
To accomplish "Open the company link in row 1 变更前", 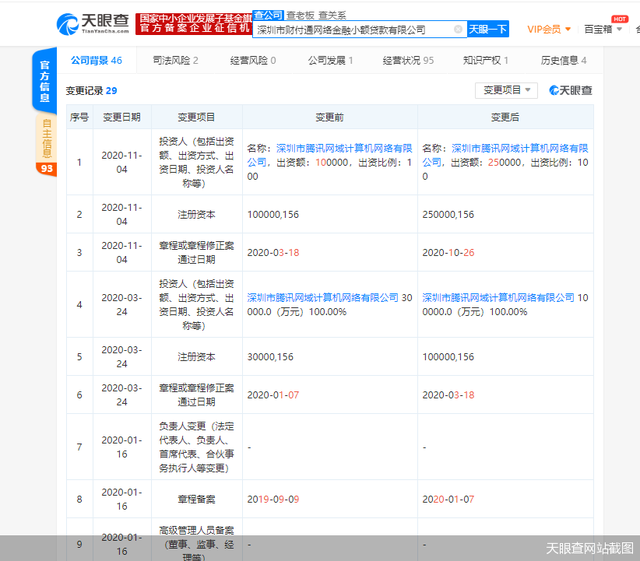I will (330, 155).
